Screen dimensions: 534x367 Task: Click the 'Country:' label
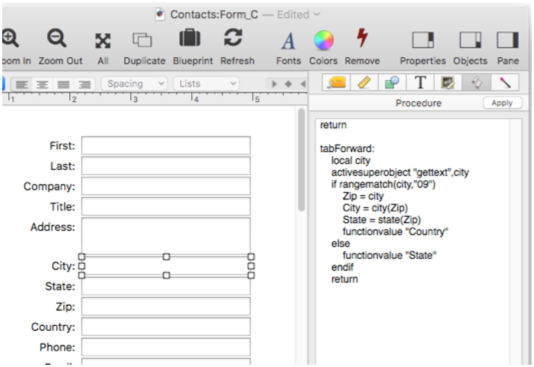53,327
